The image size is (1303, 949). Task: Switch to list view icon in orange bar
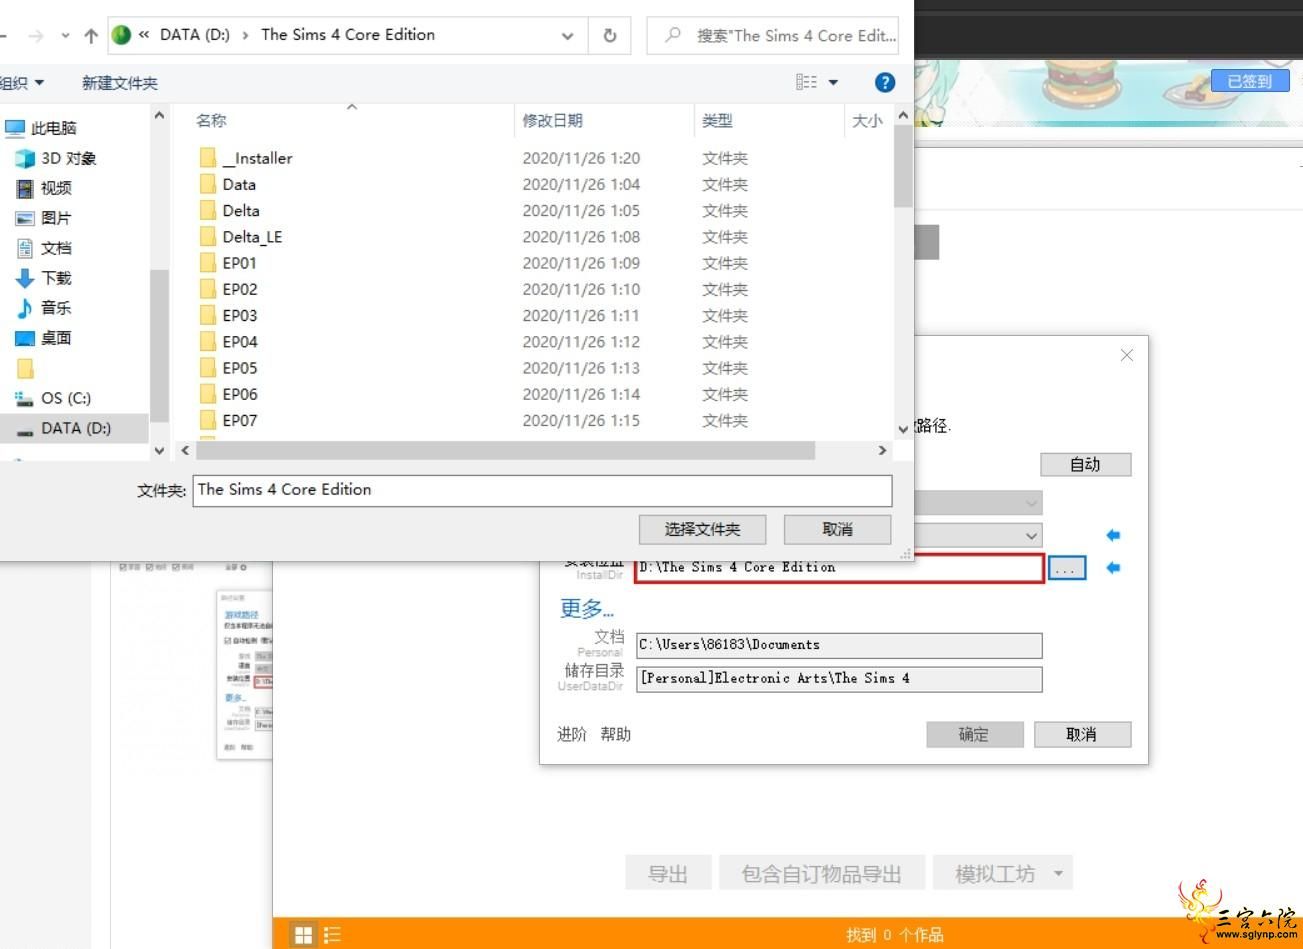[333, 935]
